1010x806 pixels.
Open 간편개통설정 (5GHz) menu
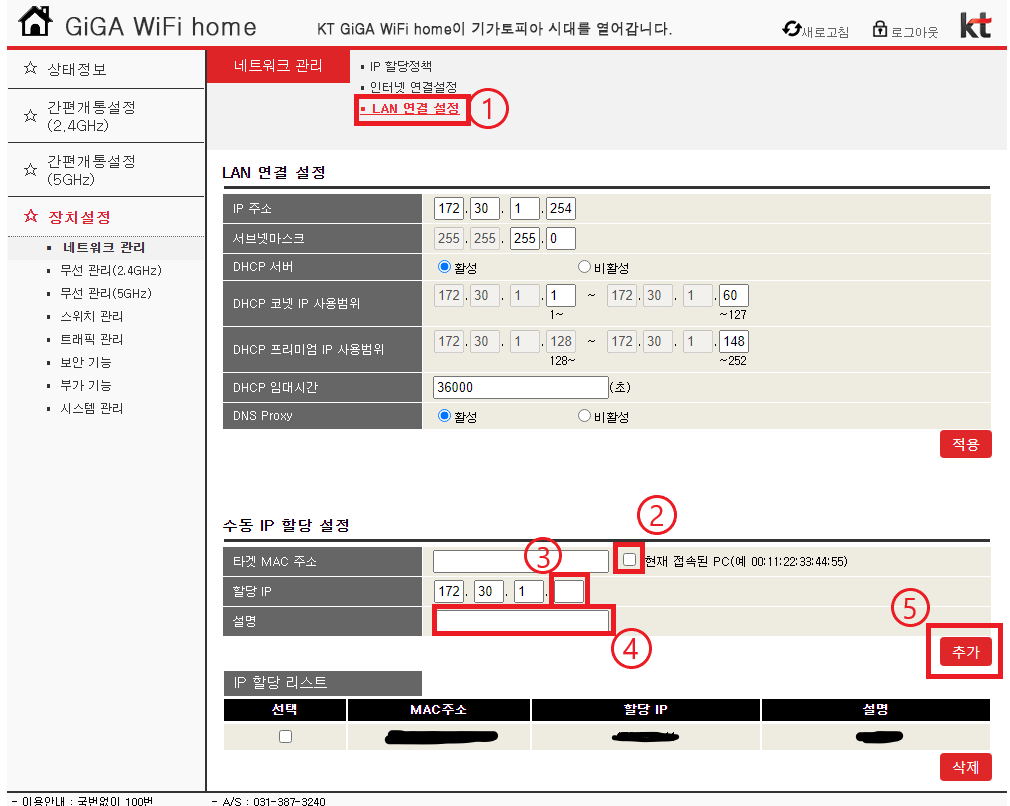click(91, 170)
